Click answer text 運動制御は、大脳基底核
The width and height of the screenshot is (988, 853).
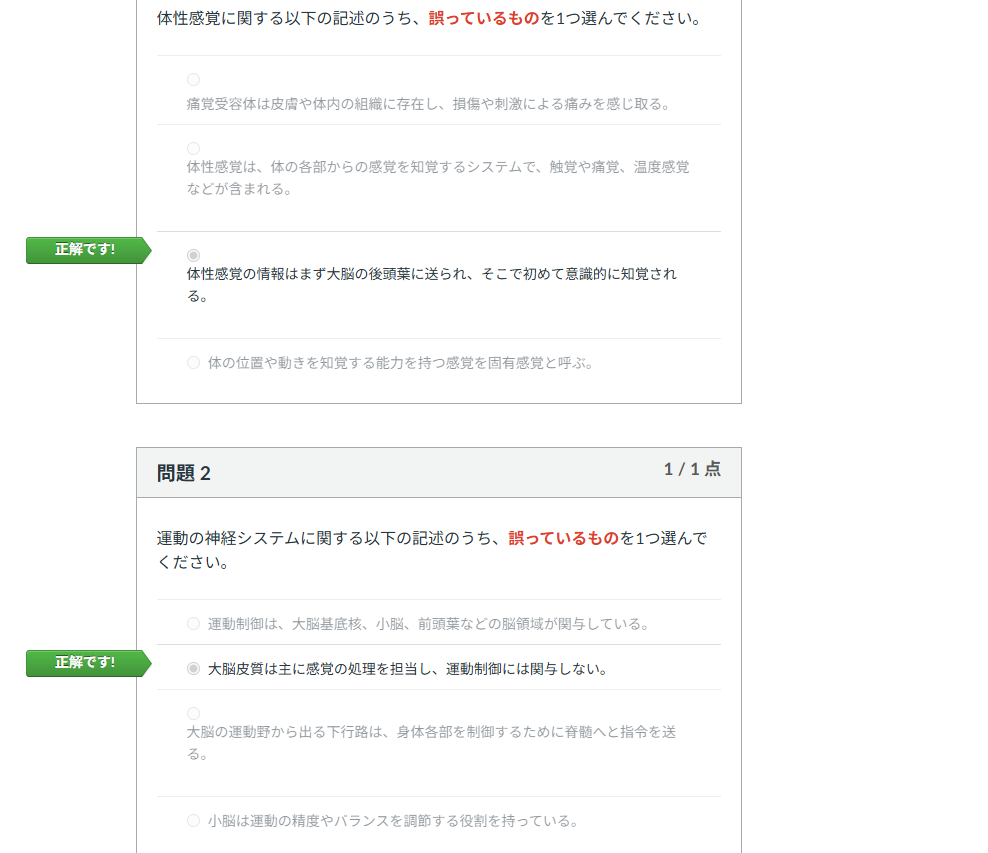pyautogui.click(x=428, y=624)
